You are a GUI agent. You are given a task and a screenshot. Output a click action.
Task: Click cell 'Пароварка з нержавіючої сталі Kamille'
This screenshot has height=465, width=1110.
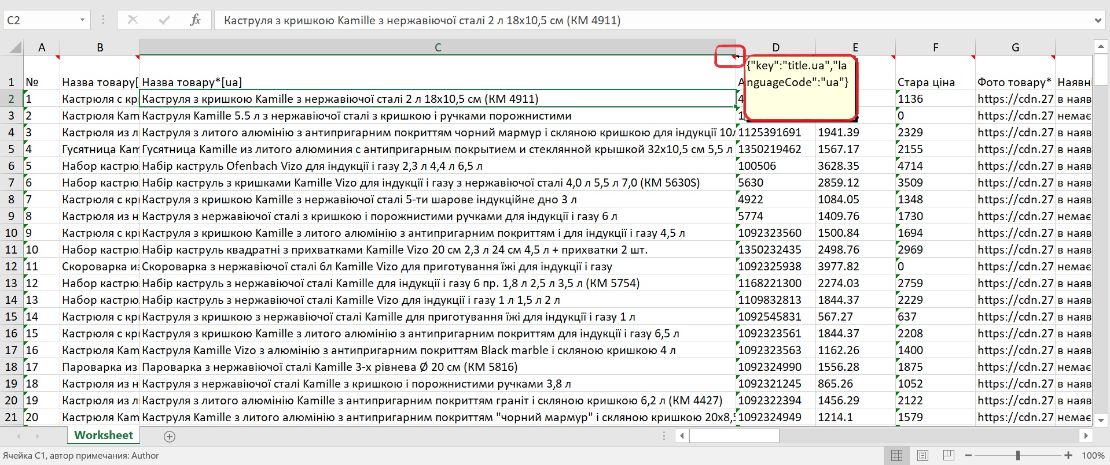coord(437,367)
